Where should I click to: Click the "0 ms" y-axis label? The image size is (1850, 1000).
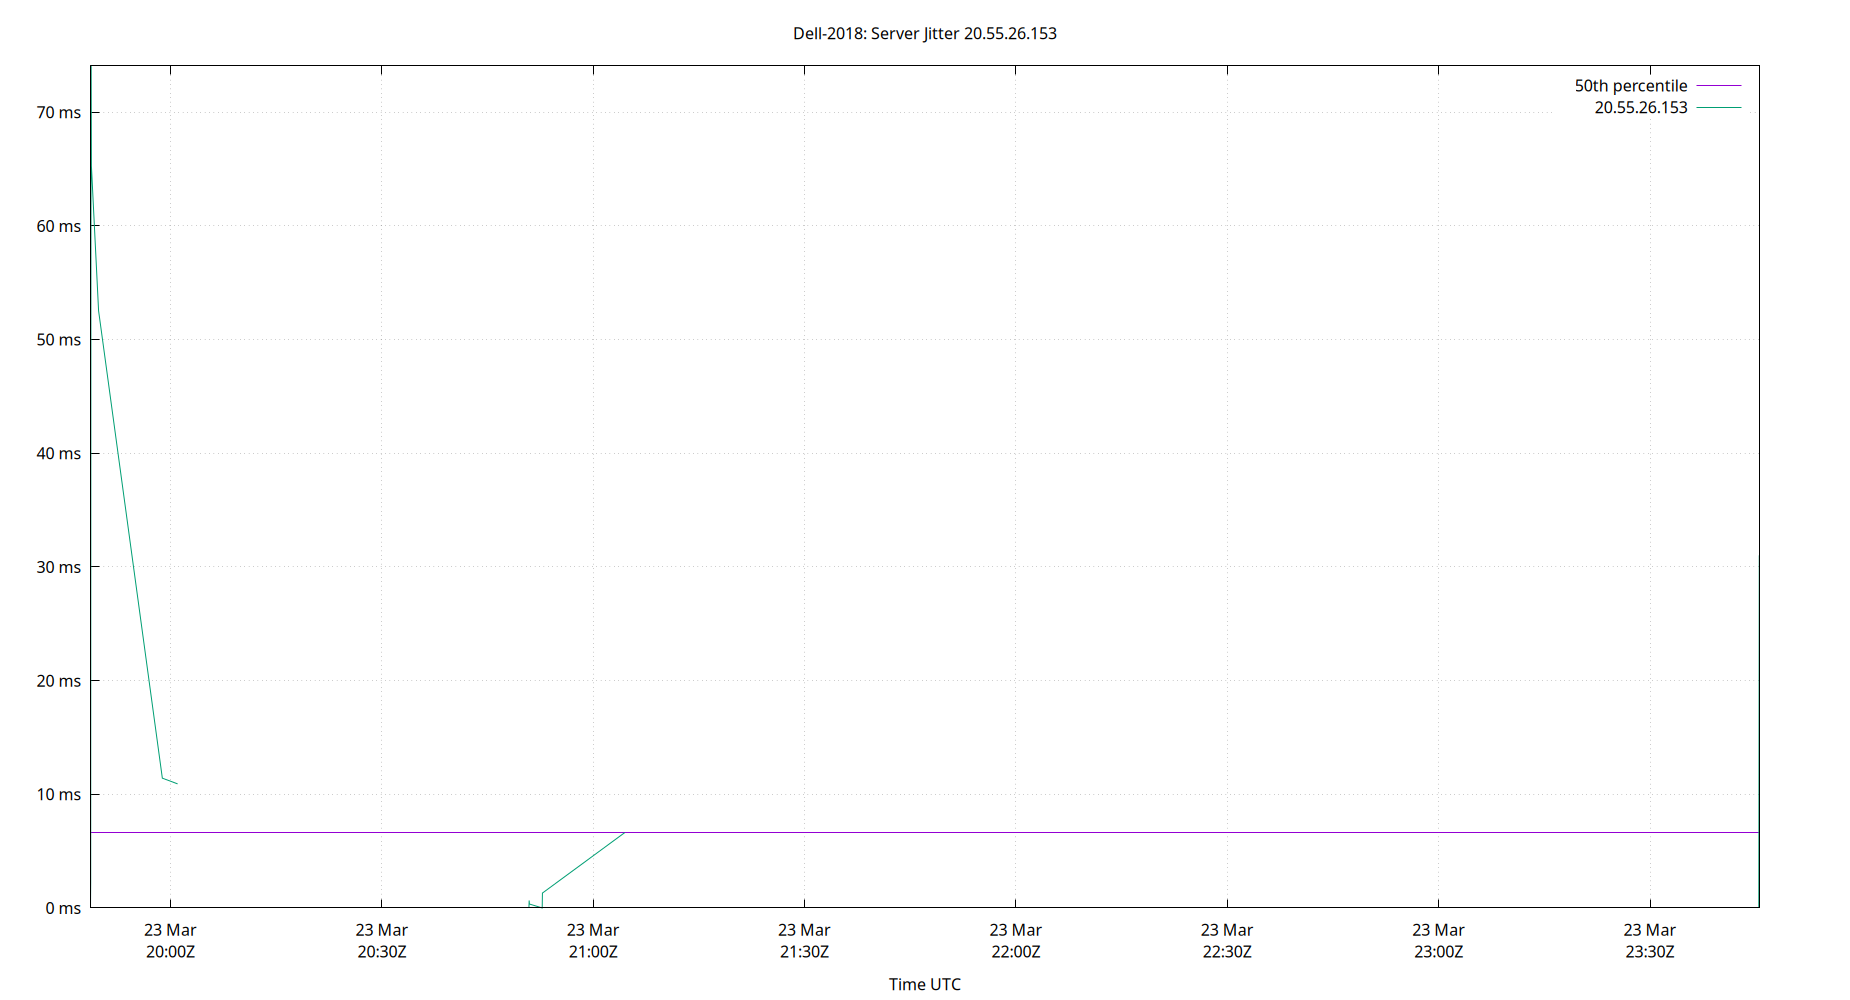click(x=63, y=908)
